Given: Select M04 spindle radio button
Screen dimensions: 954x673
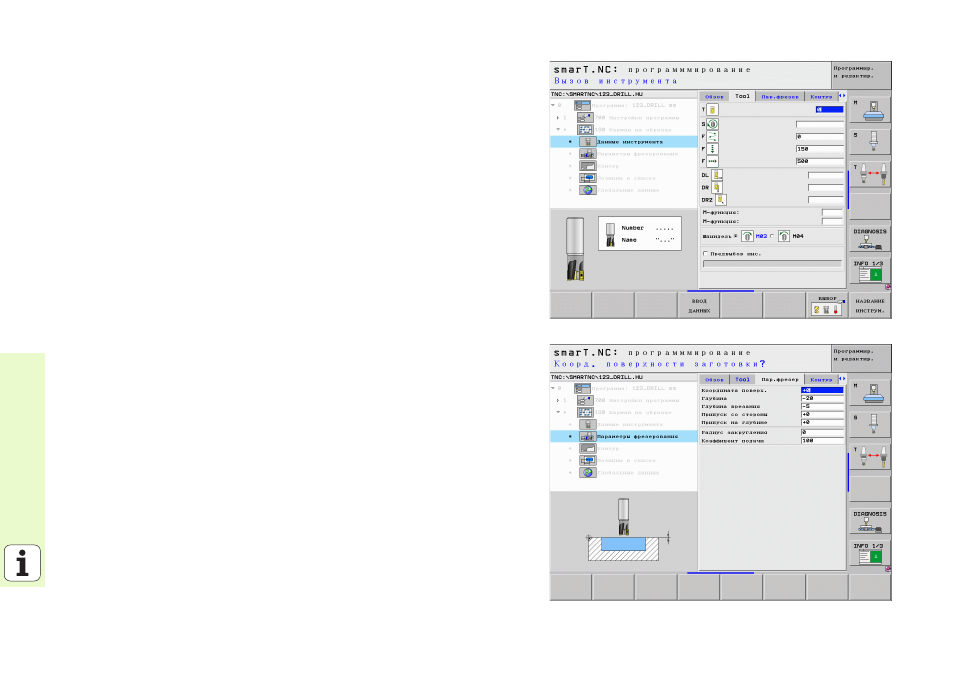Looking at the screenshot, I should click(772, 236).
